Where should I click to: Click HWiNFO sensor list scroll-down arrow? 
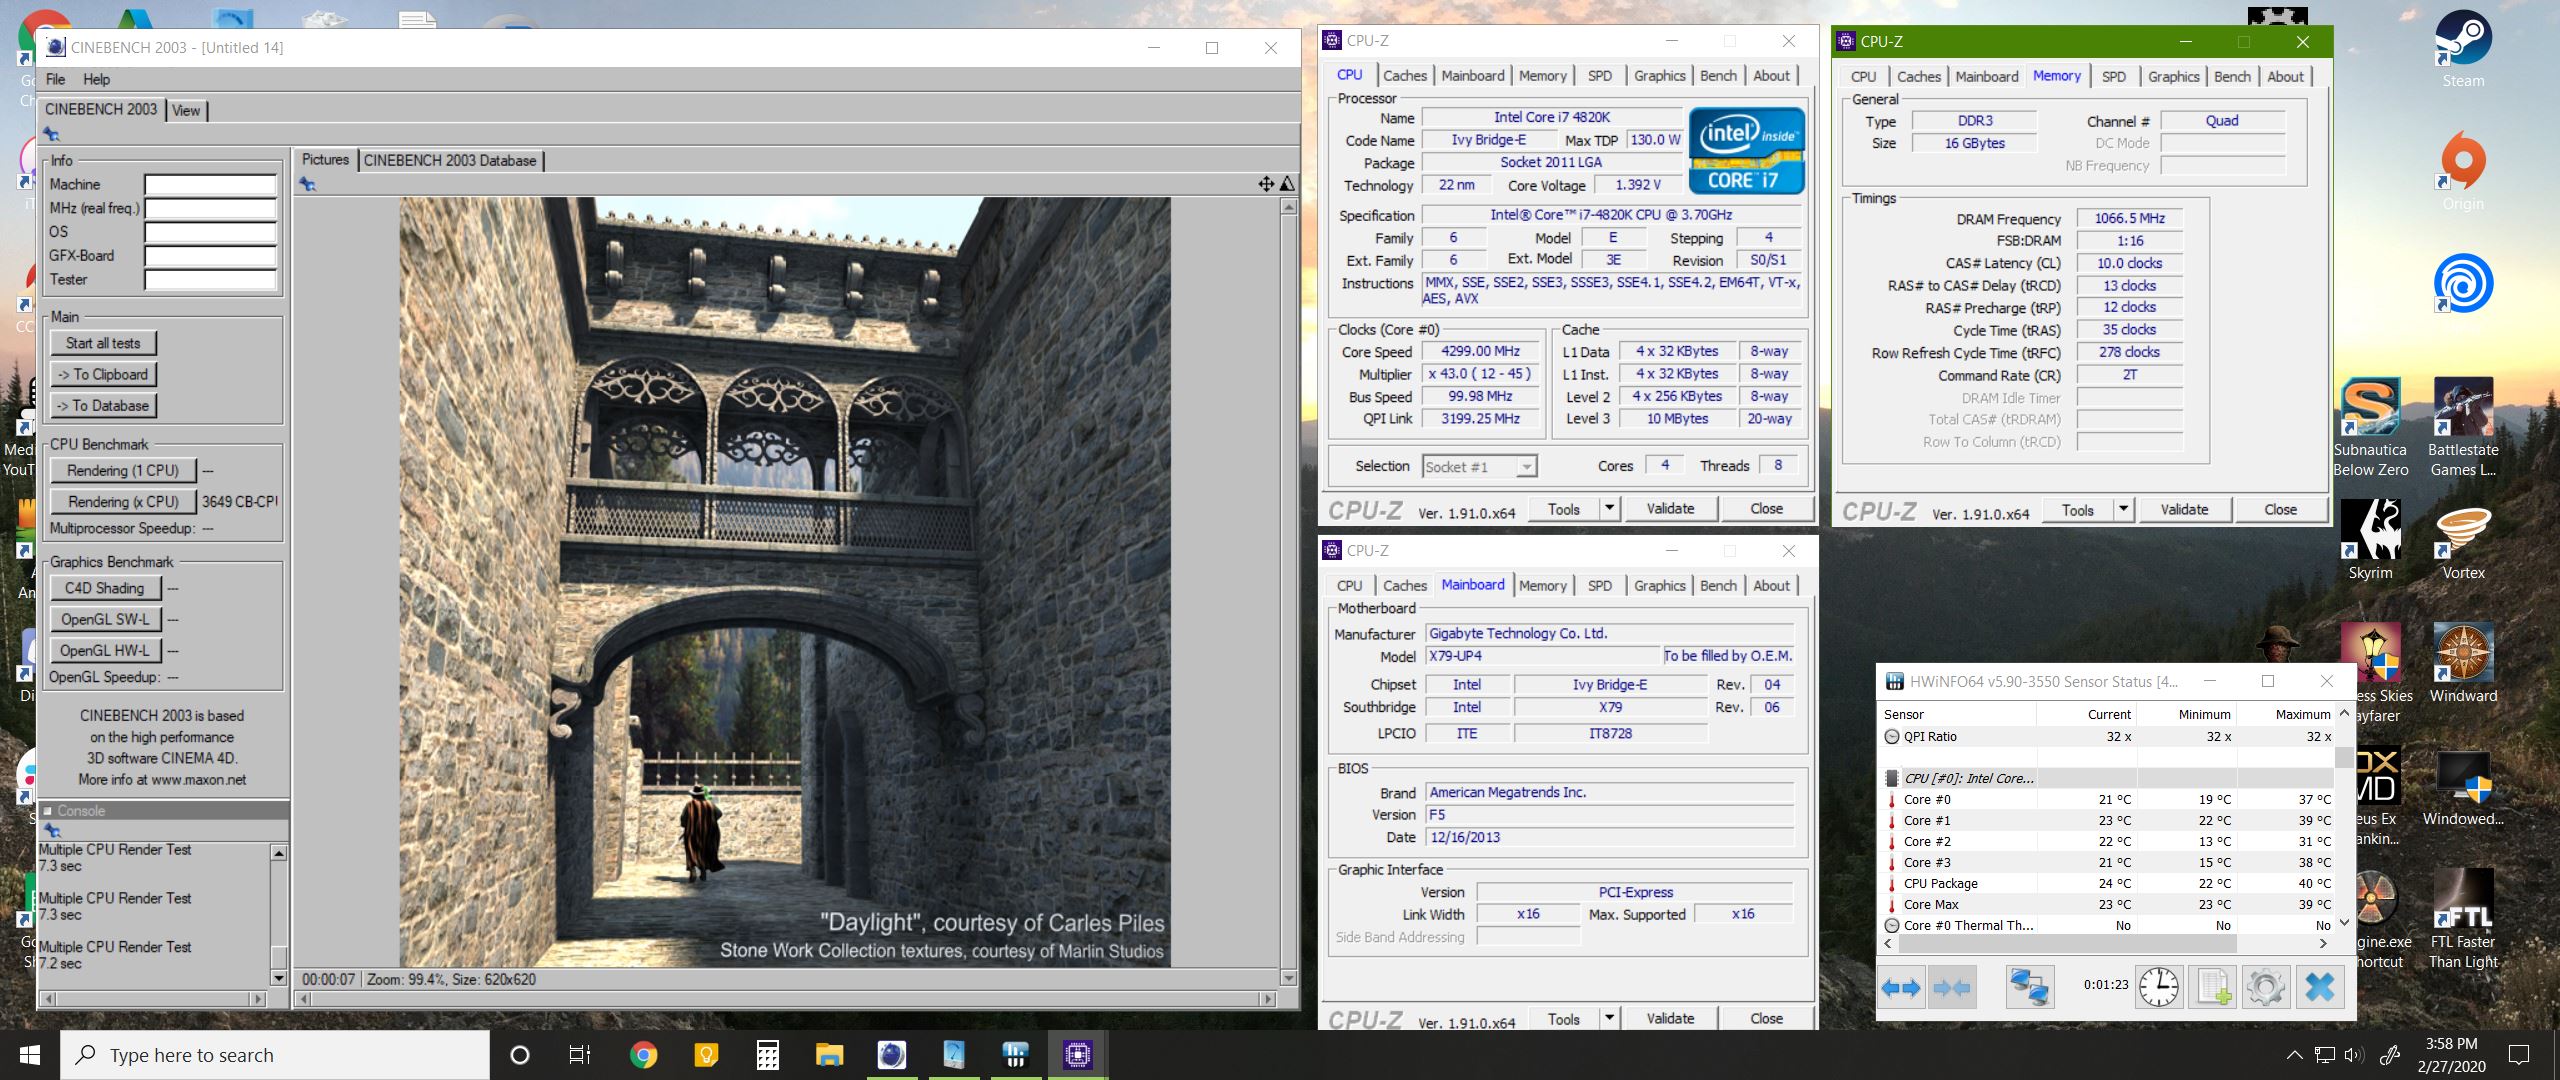click(2343, 923)
